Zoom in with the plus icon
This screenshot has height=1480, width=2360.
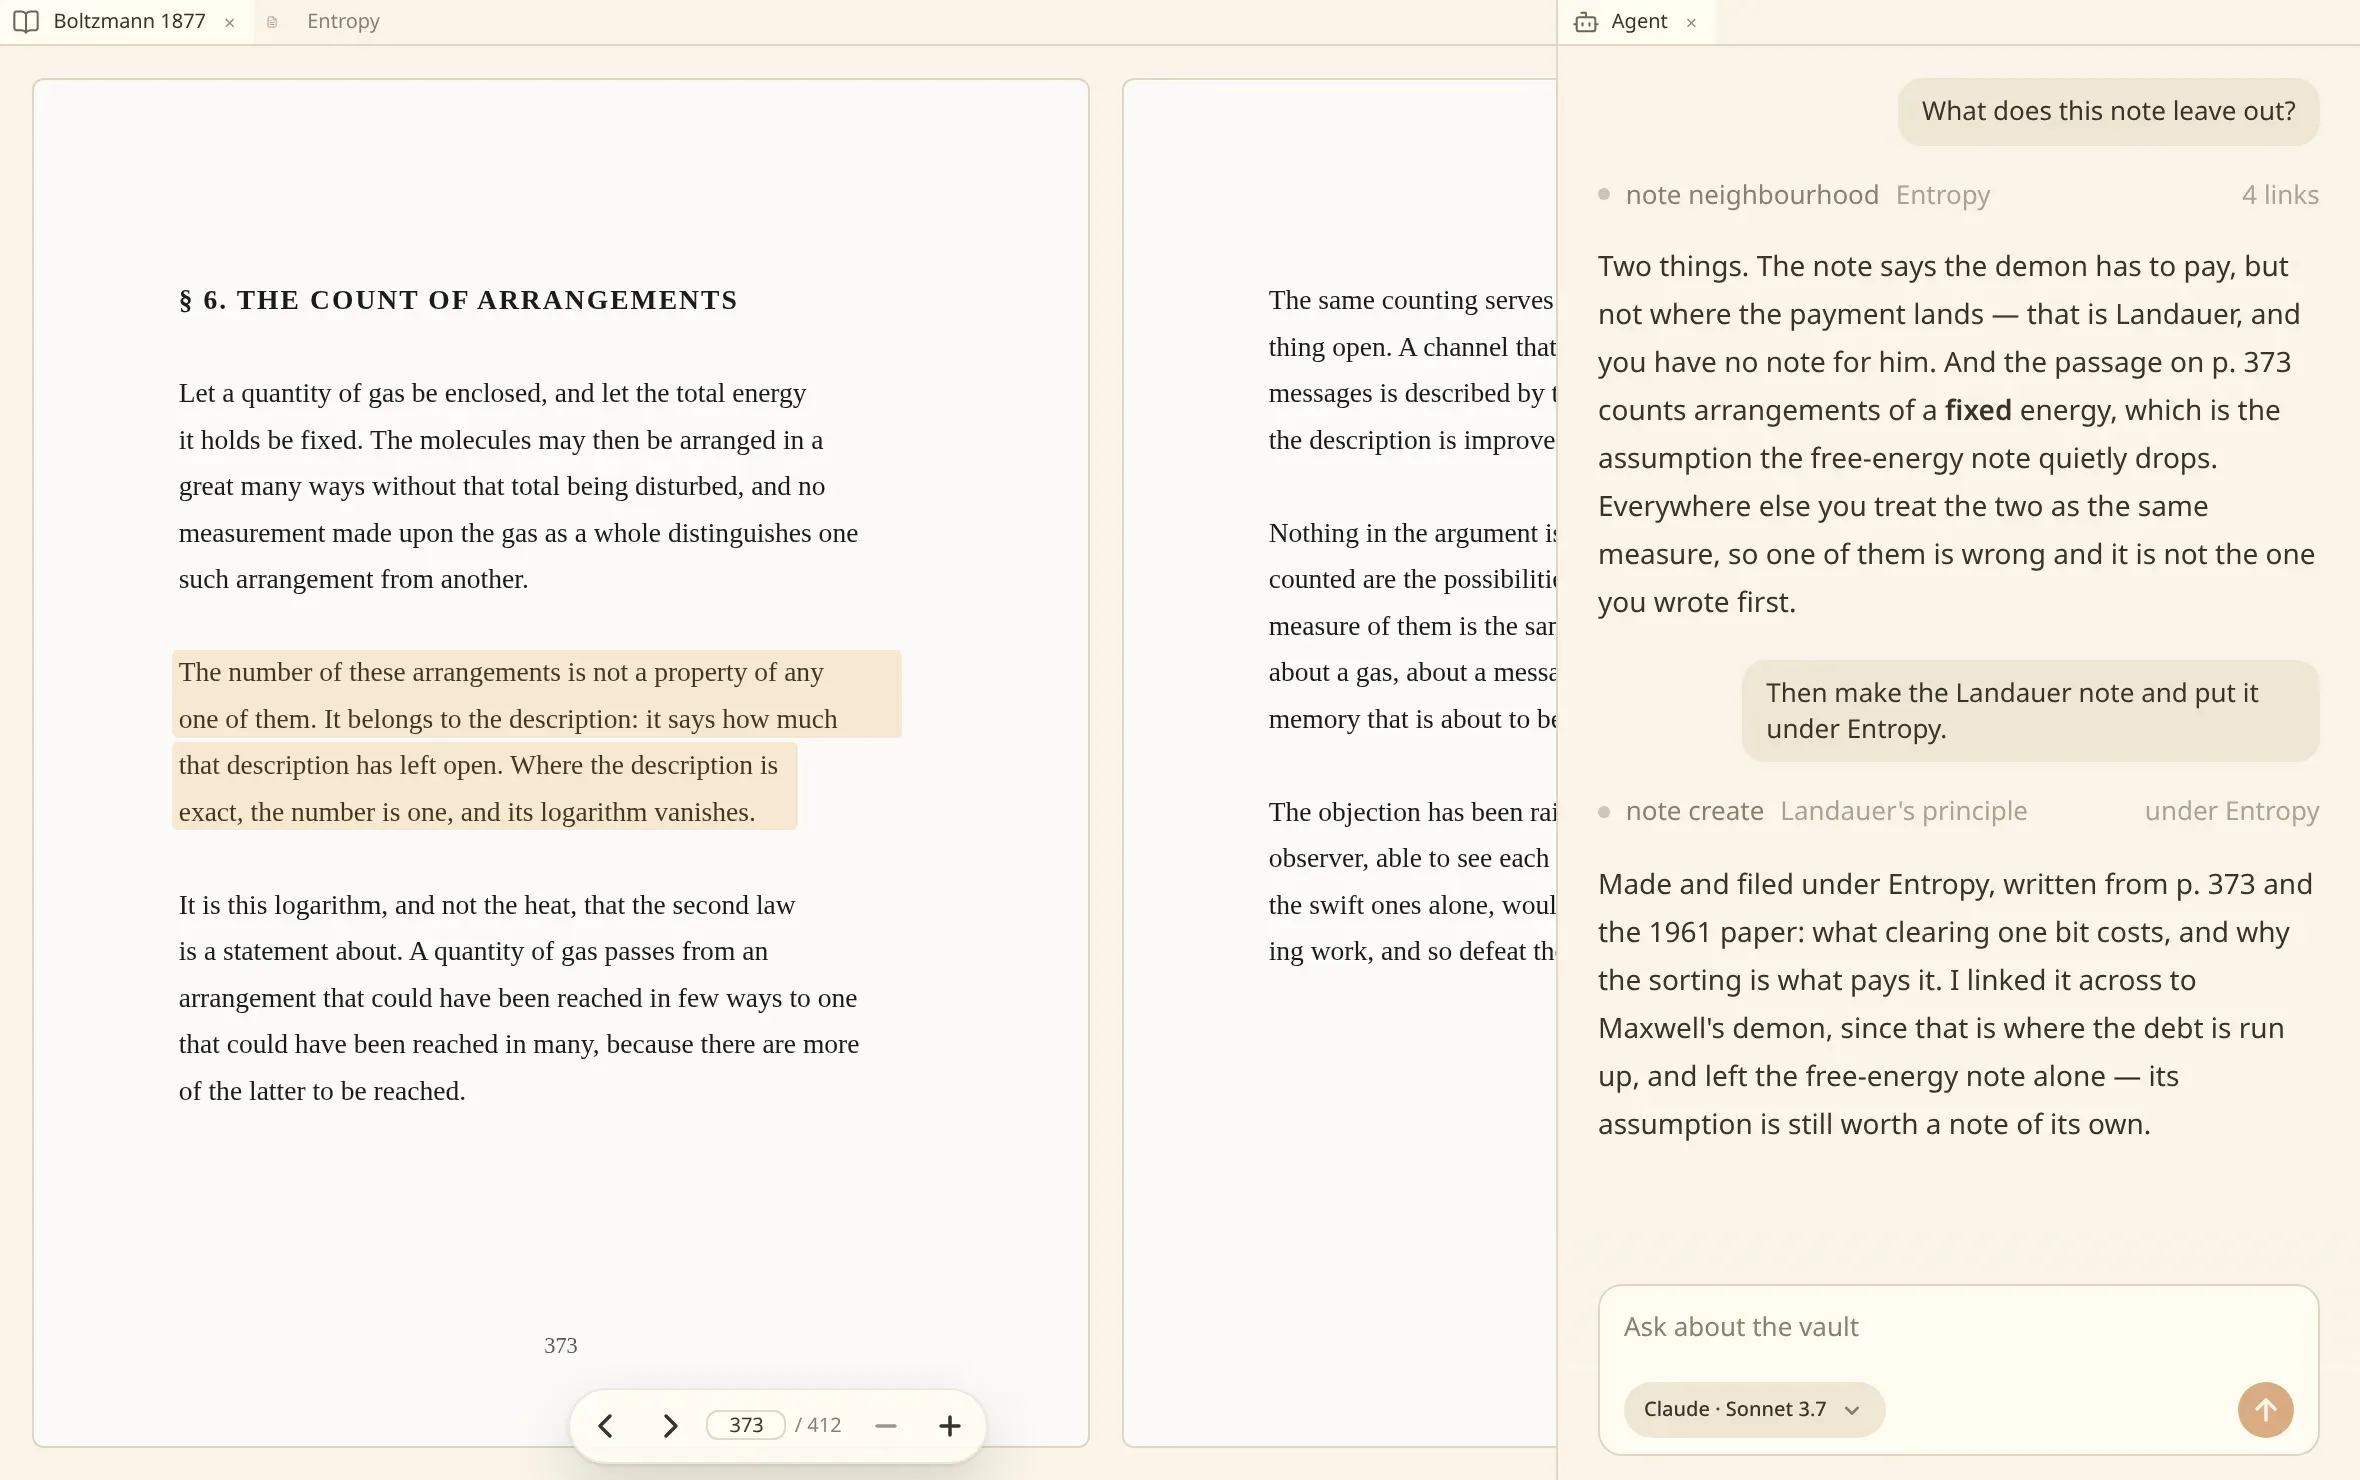(x=950, y=1425)
